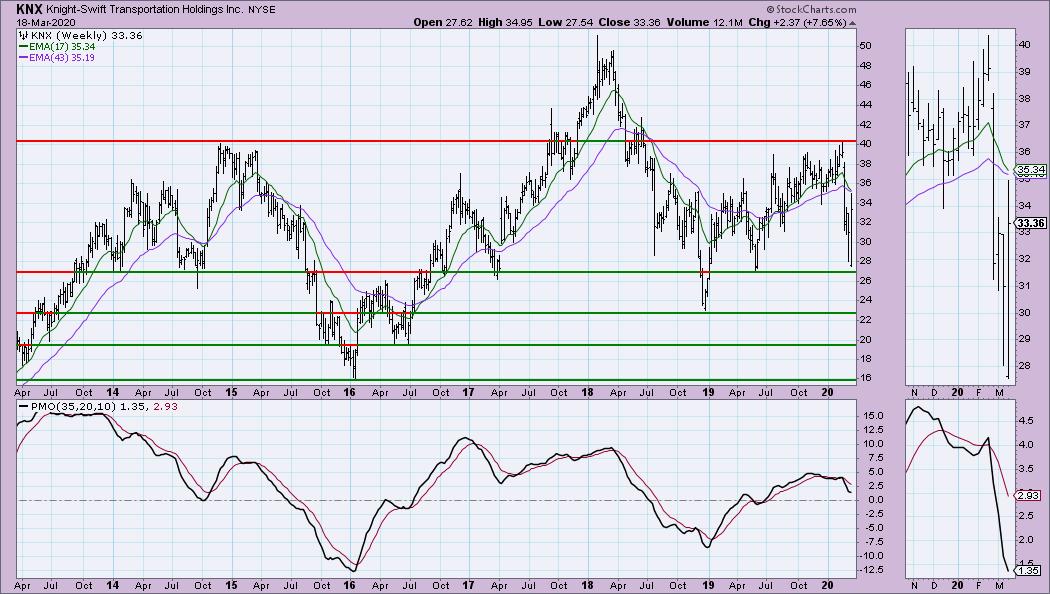Click the 2.0 label on the zoom PMO axis
This screenshot has height=594, width=1050.
click(x=1026, y=540)
